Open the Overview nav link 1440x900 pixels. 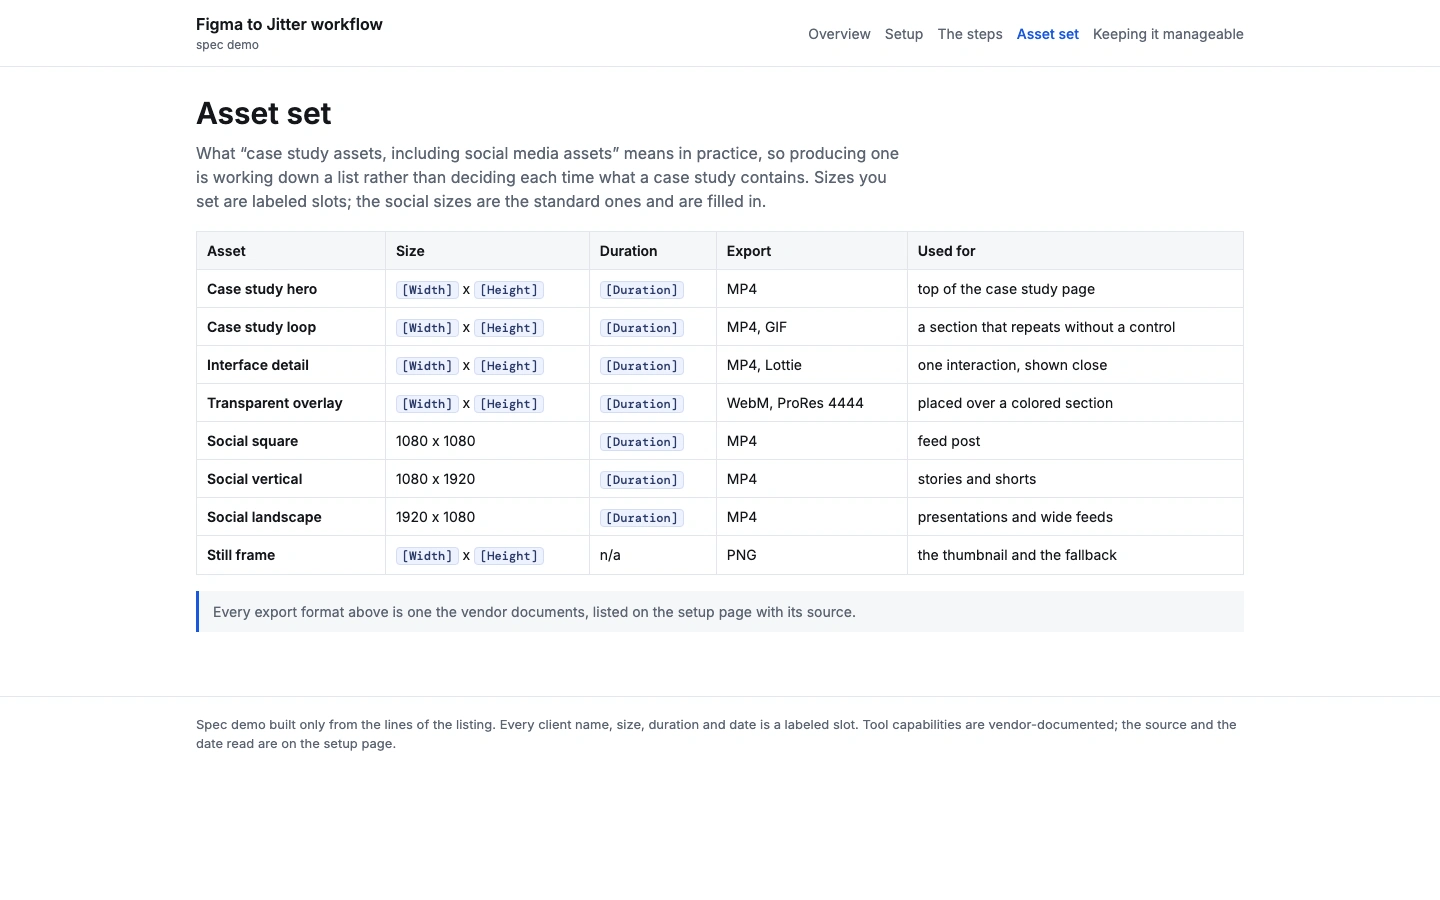pyautogui.click(x=839, y=34)
